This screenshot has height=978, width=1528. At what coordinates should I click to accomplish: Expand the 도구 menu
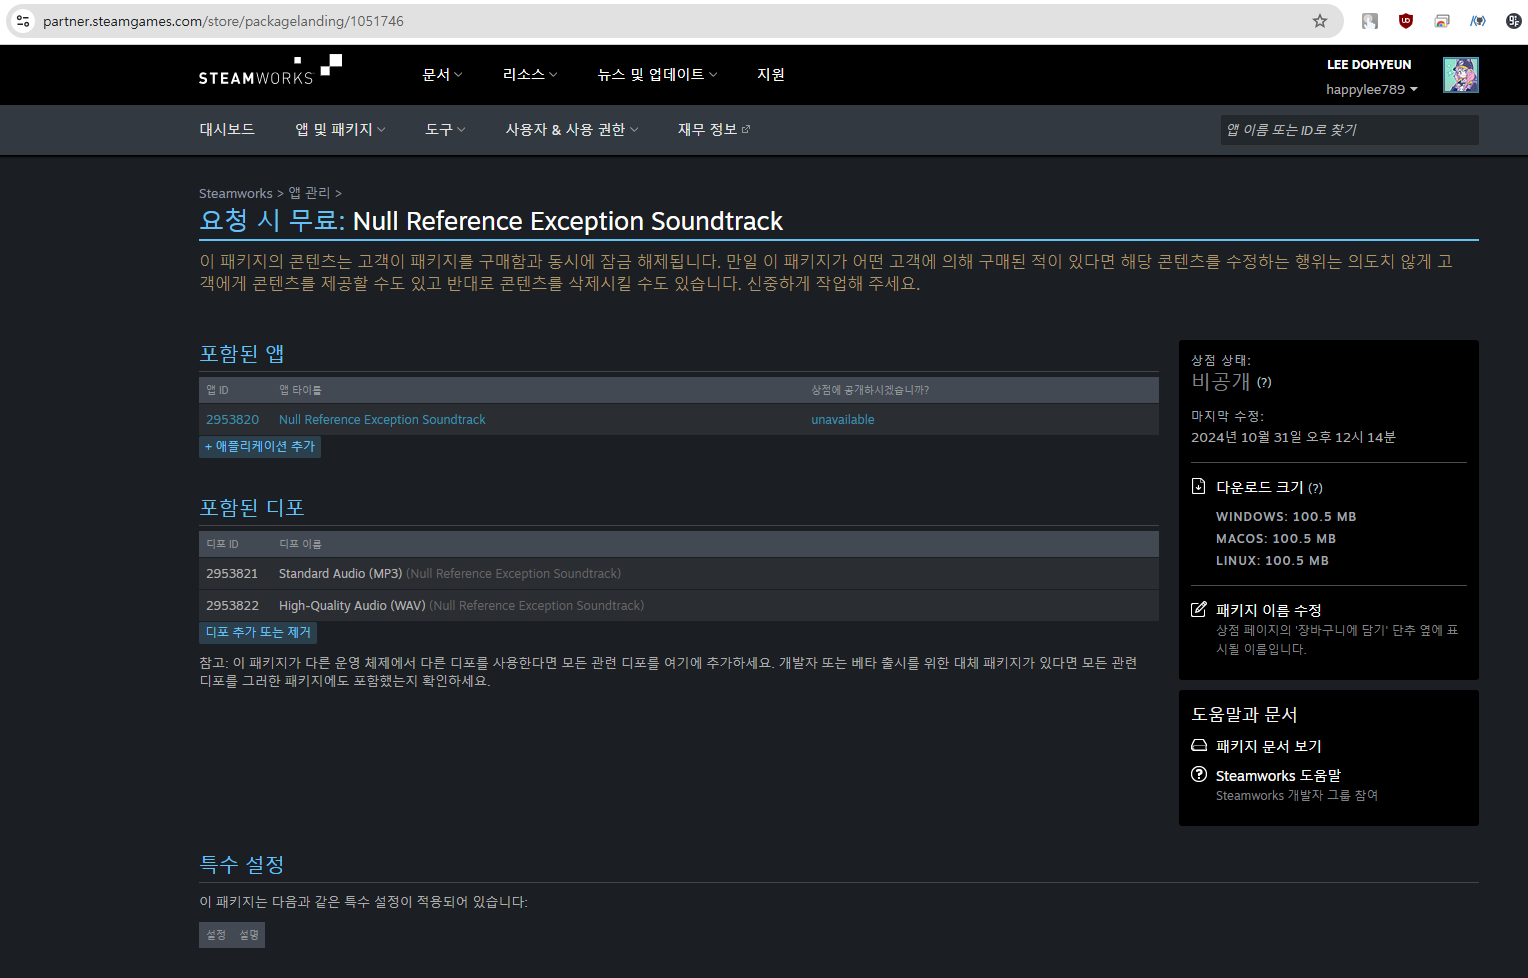point(445,129)
